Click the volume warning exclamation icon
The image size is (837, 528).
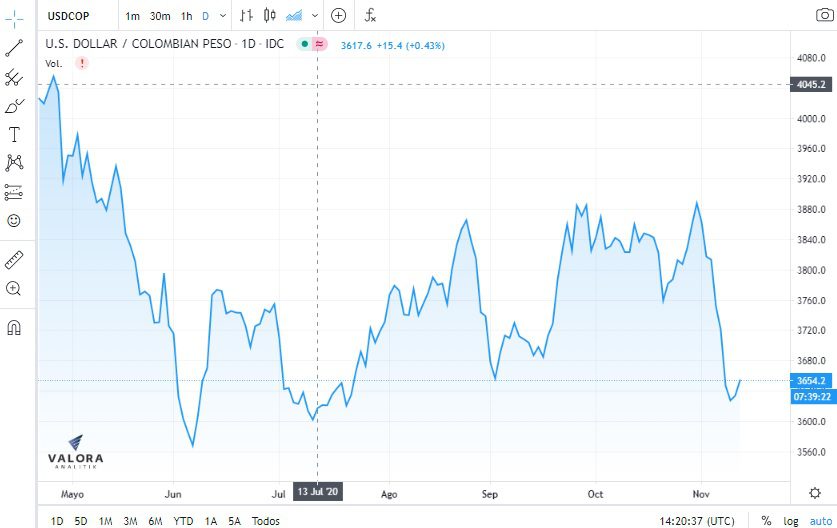click(82, 63)
